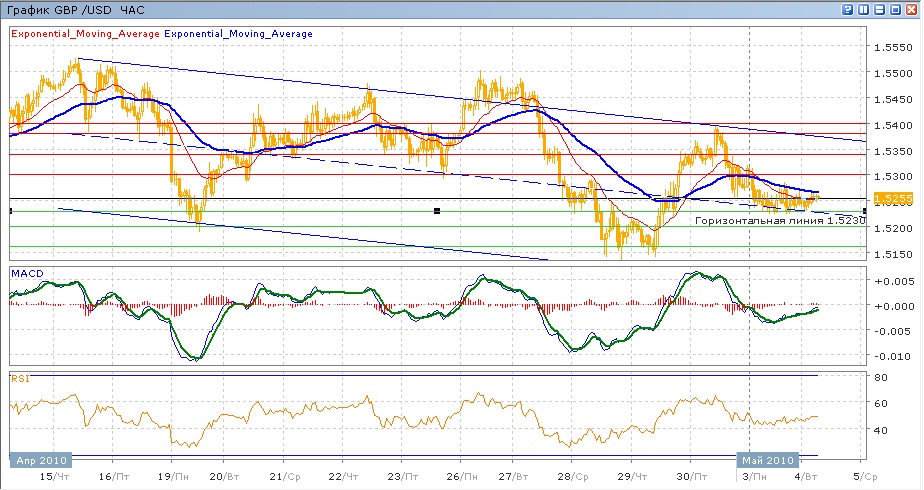Click the left end handle of horizontal line
This screenshot has height=490, width=924.
10,210
